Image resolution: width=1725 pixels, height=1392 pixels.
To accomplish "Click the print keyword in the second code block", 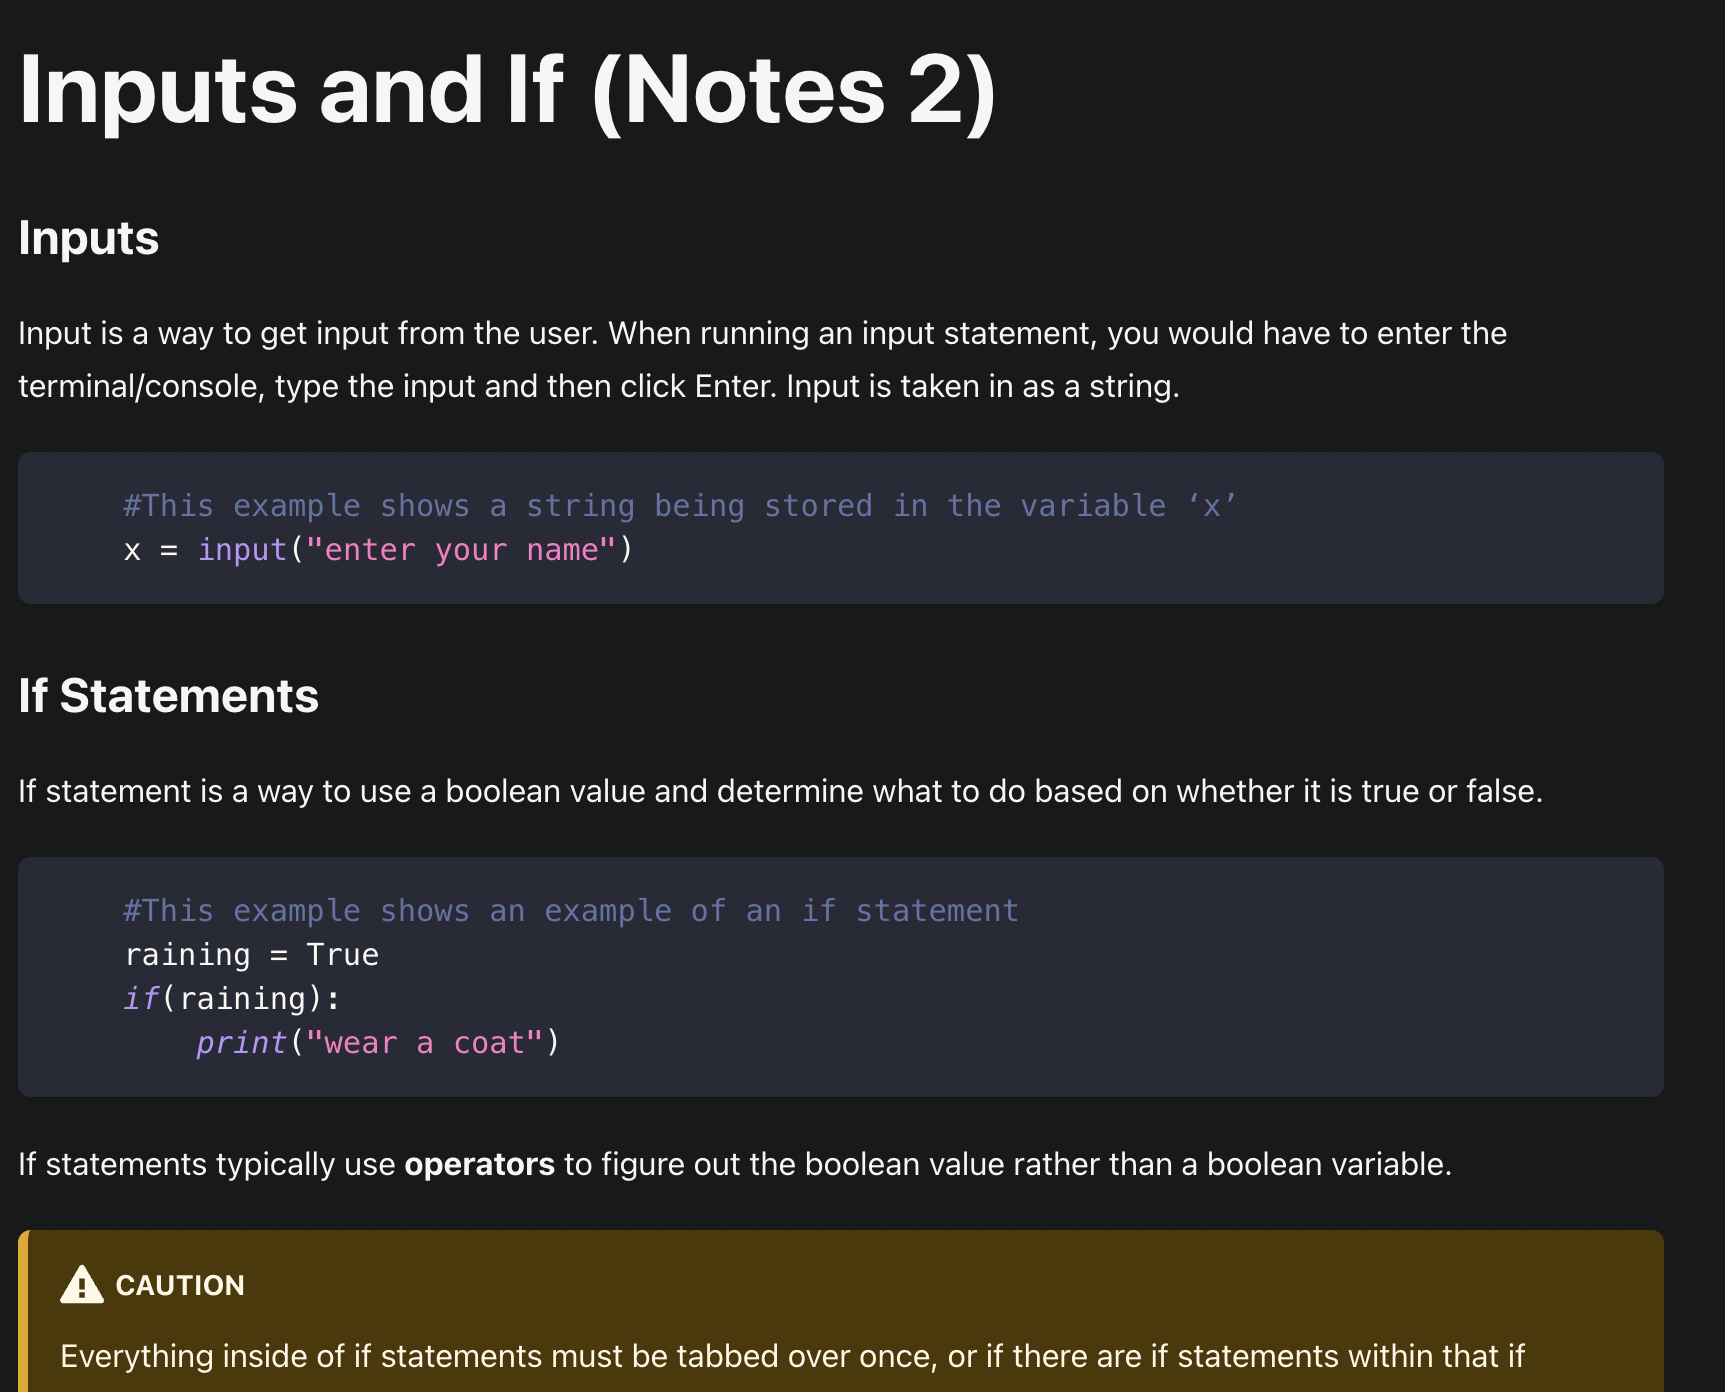I will pos(242,1043).
